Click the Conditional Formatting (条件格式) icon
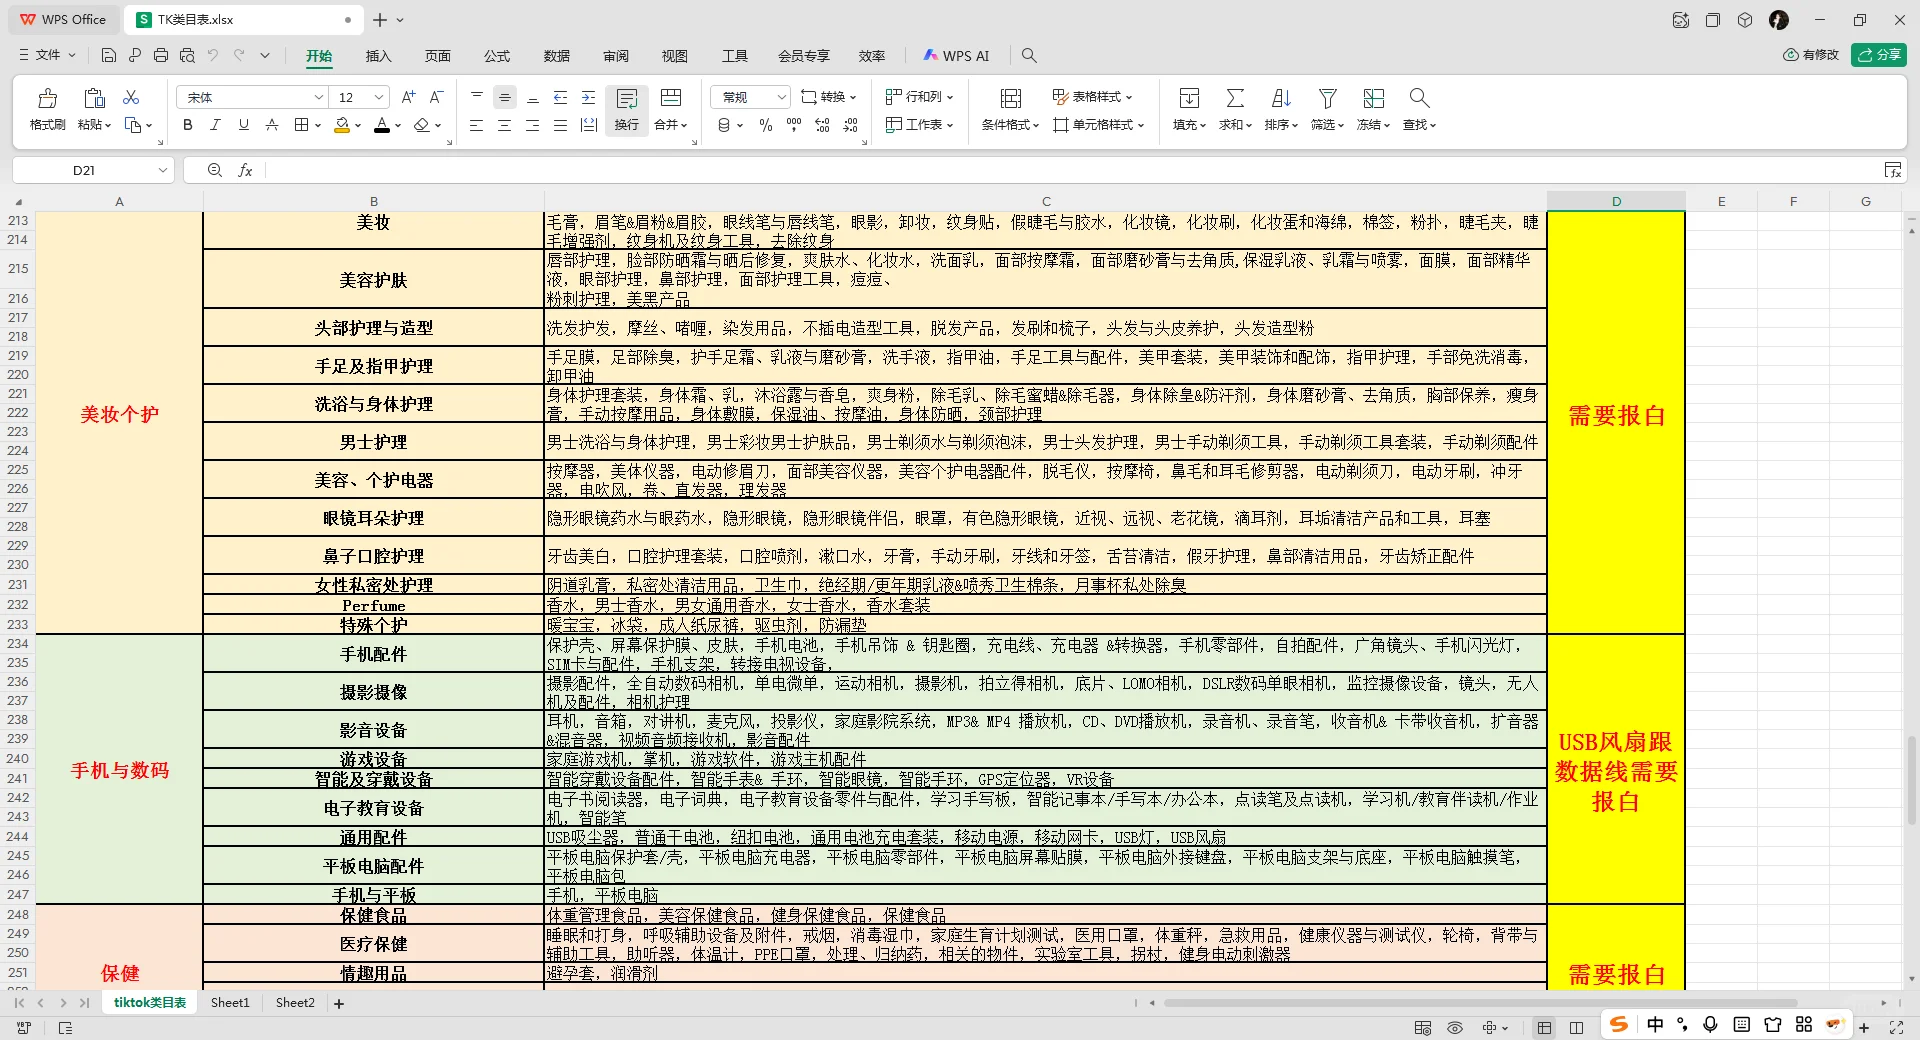This screenshot has width=1920, height=1040. 1011,98
